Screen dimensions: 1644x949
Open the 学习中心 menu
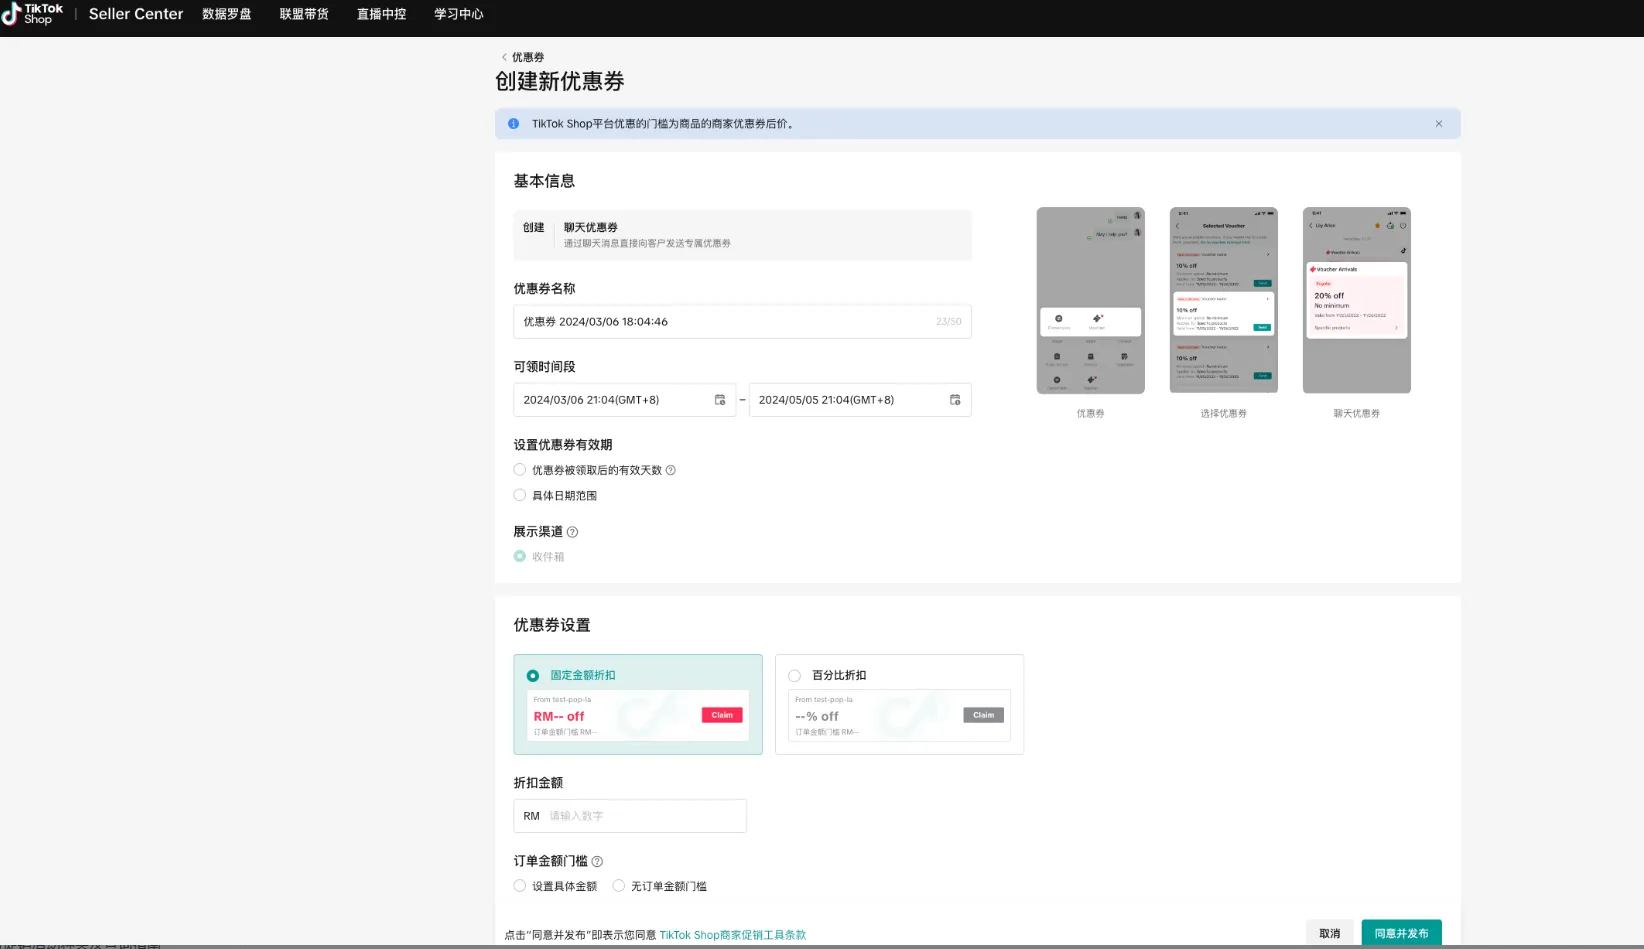tap(459, 14)
